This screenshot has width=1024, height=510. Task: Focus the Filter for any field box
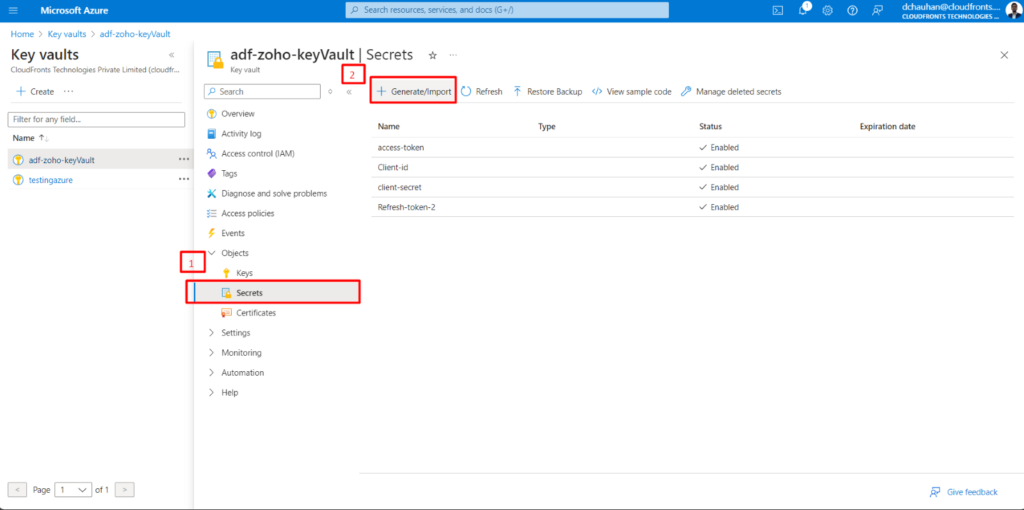click(x=96, y=120)
